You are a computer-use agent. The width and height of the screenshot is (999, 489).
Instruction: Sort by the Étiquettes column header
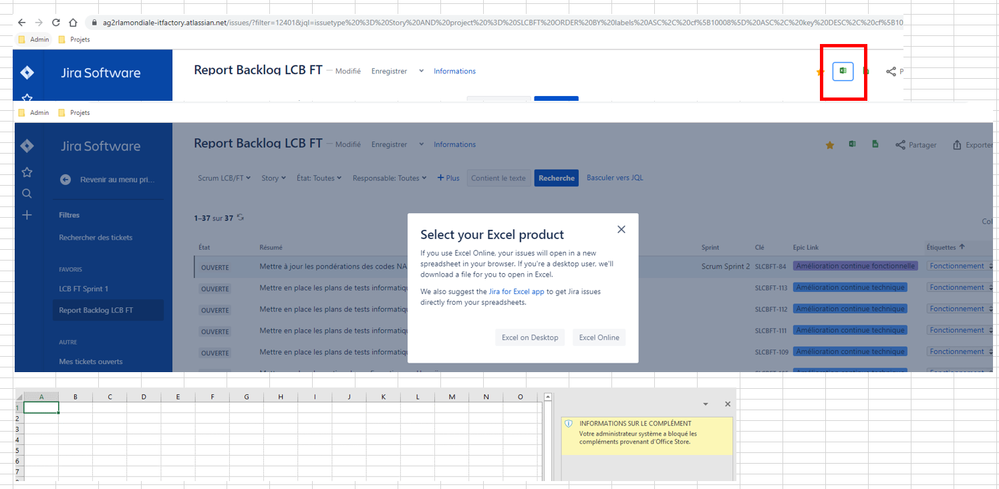click(945, 247)
